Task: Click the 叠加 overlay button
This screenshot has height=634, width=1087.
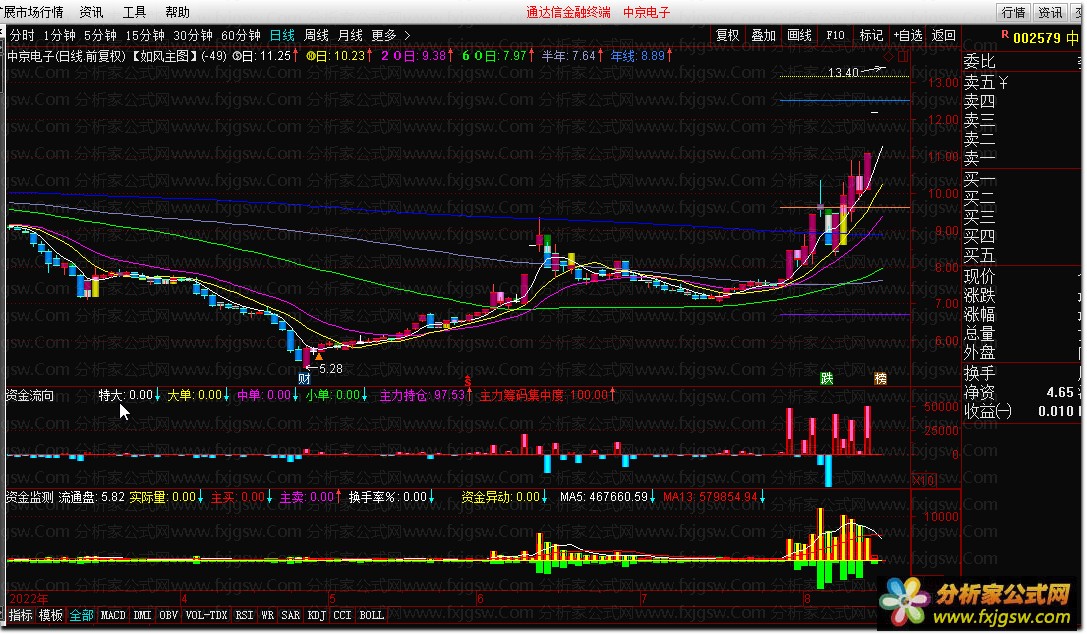Action: click(x=763, y=35)
